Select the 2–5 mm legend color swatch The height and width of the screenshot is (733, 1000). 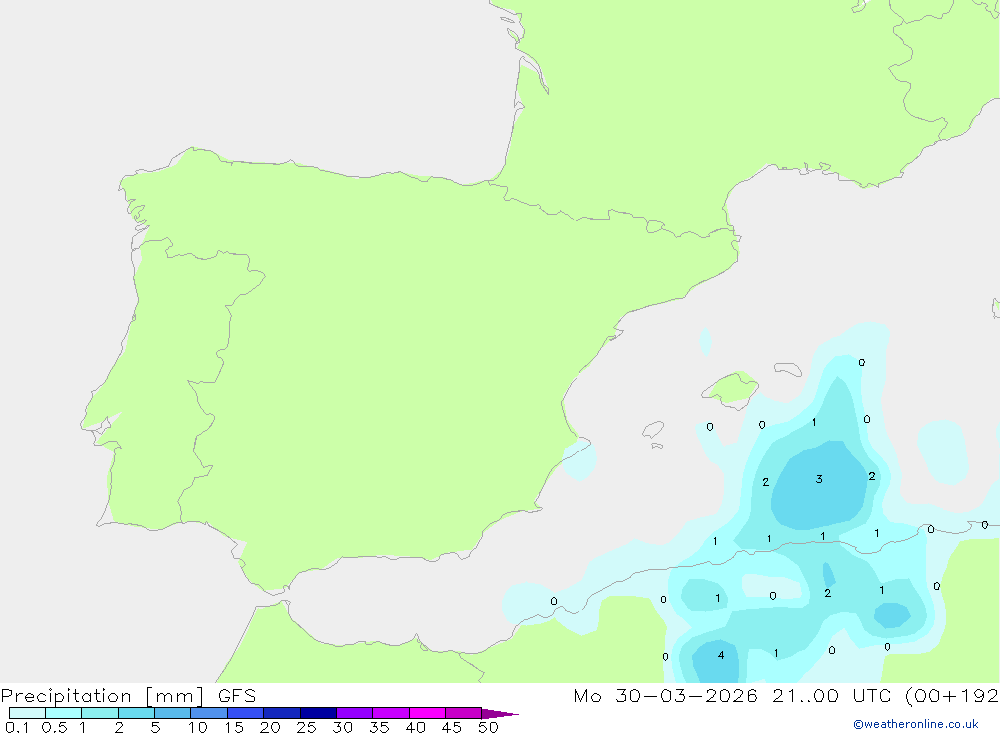tap(136, 713)
